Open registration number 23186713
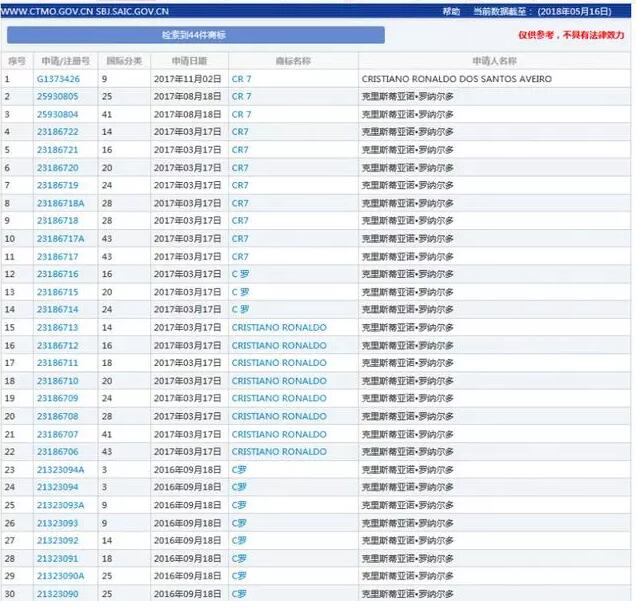 57,327
